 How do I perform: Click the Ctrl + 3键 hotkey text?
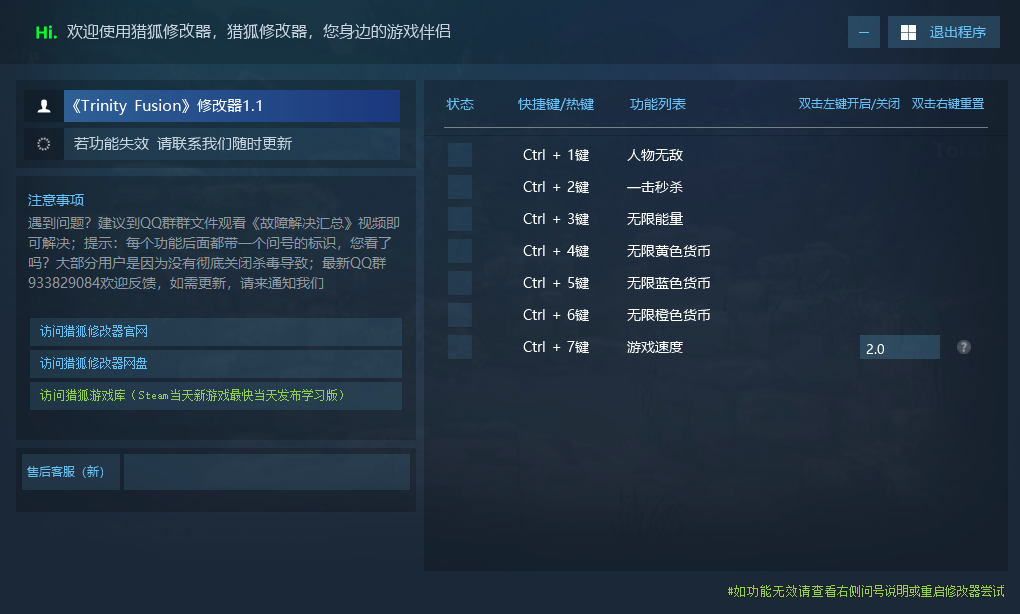[x=556, y=219]
